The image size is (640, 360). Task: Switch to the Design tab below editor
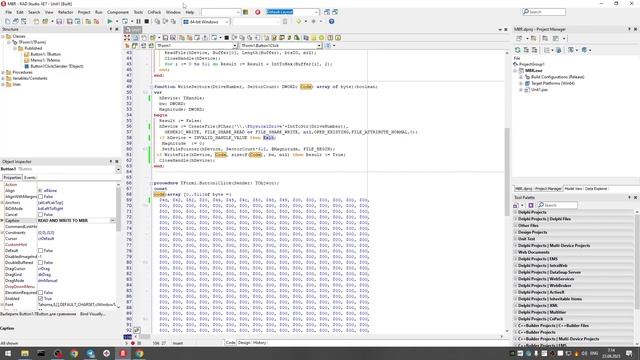pyautogui.click(x=244, y=343)
